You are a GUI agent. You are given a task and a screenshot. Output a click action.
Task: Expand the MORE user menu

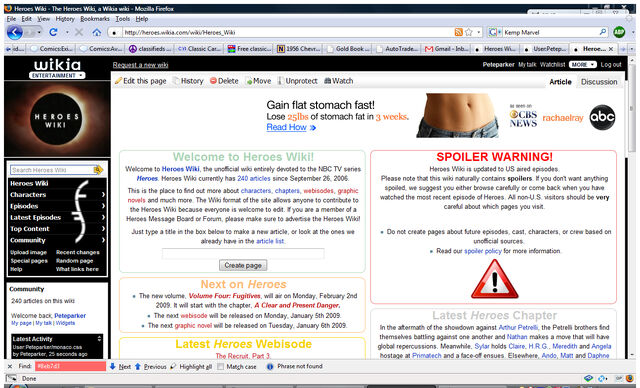pyautogui.click(x=582, y=64)
